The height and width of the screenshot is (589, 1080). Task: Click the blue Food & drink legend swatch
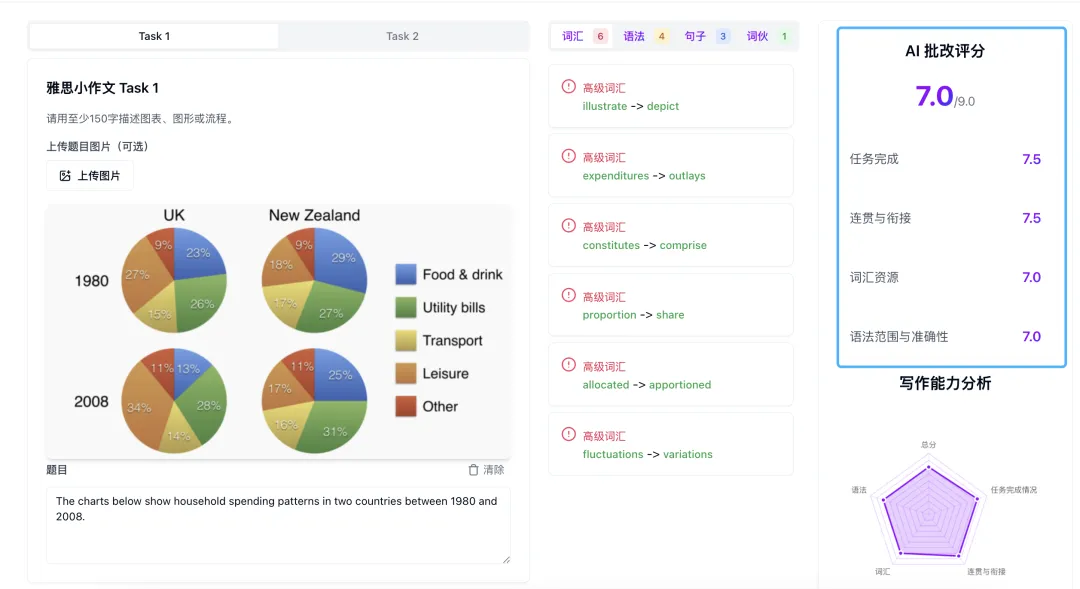click(405, 274)
